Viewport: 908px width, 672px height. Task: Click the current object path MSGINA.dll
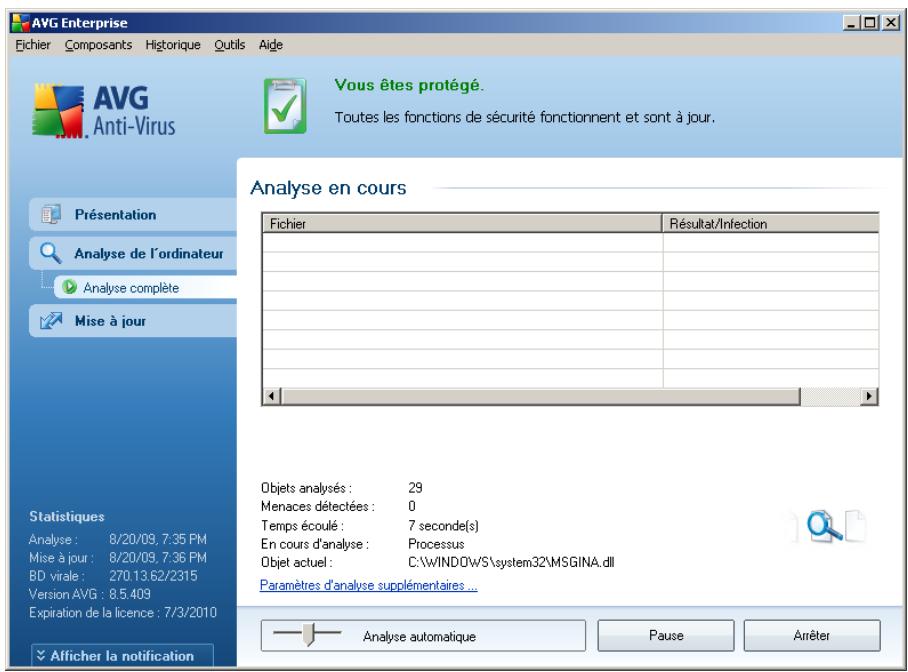511,562
